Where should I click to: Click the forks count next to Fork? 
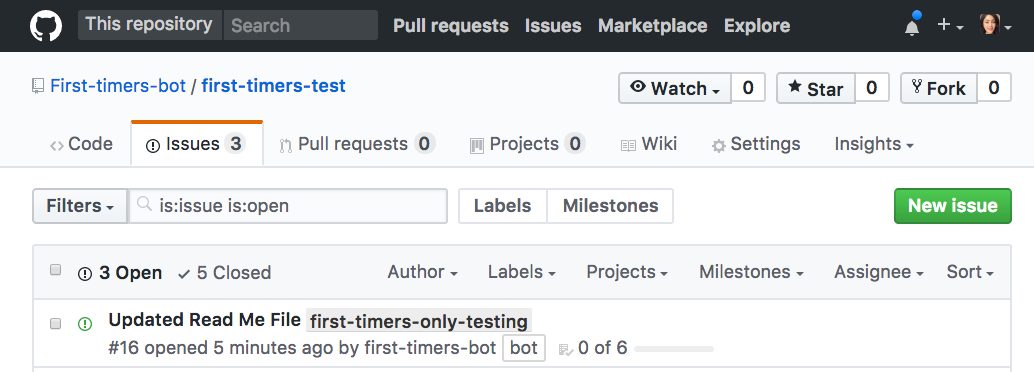coord(994,88)
